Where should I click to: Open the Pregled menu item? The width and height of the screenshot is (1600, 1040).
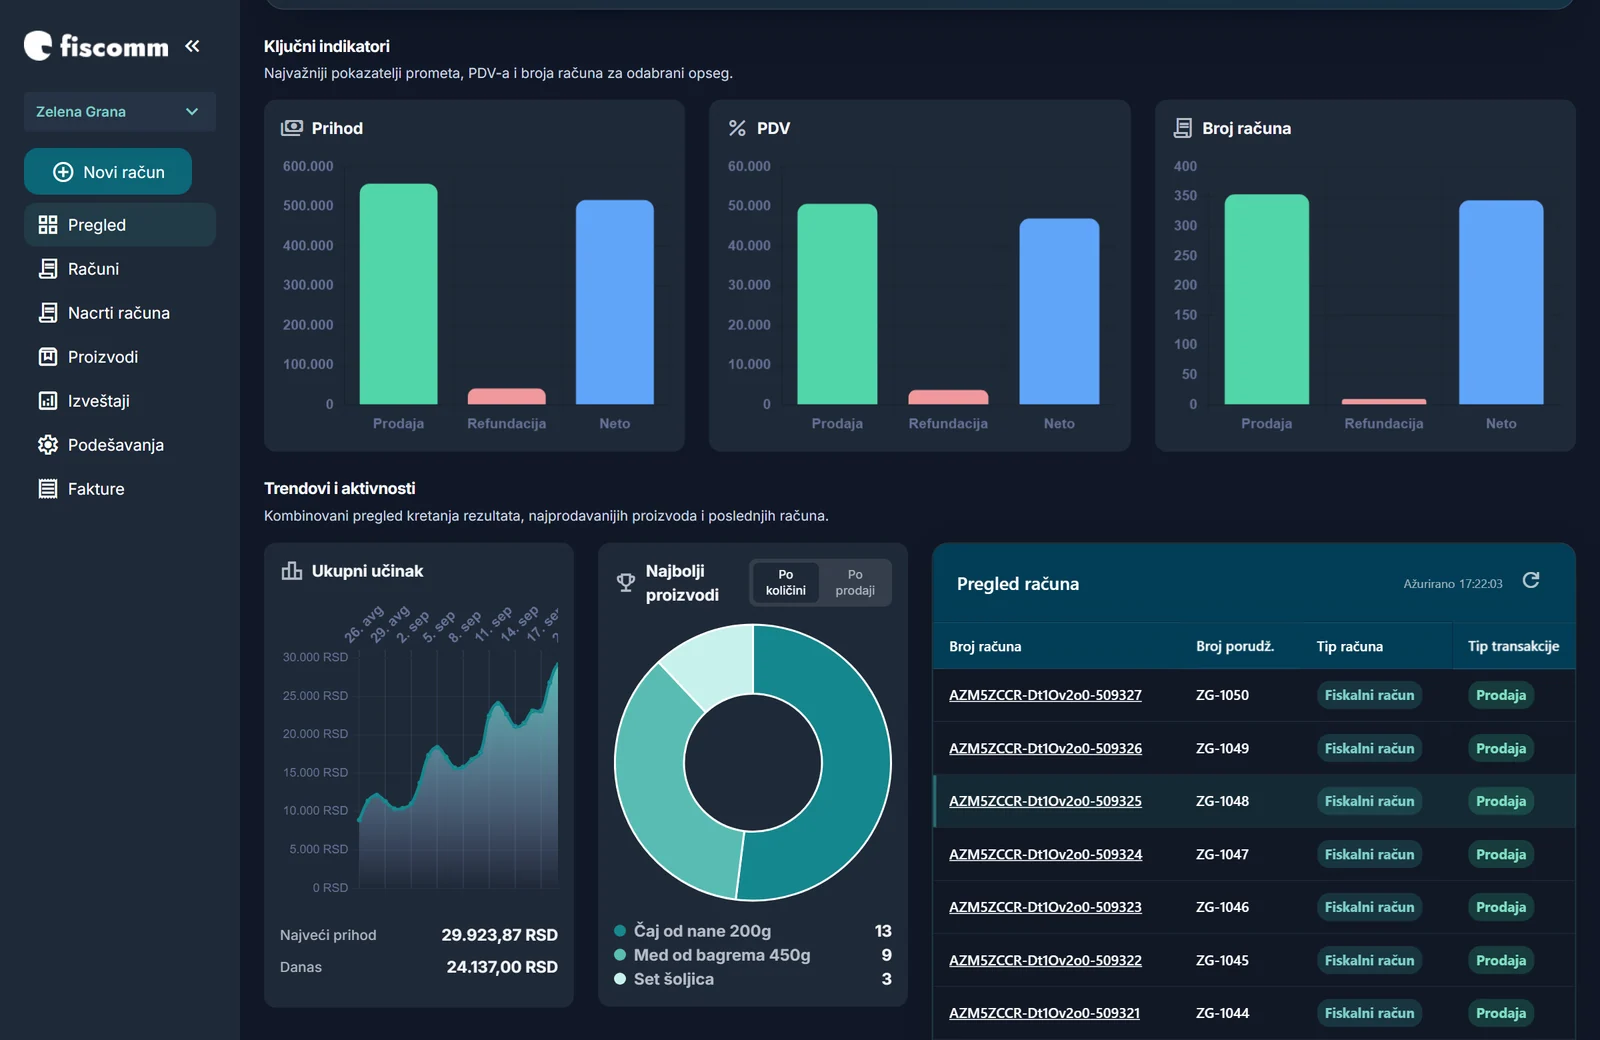(x=120, y=225)
